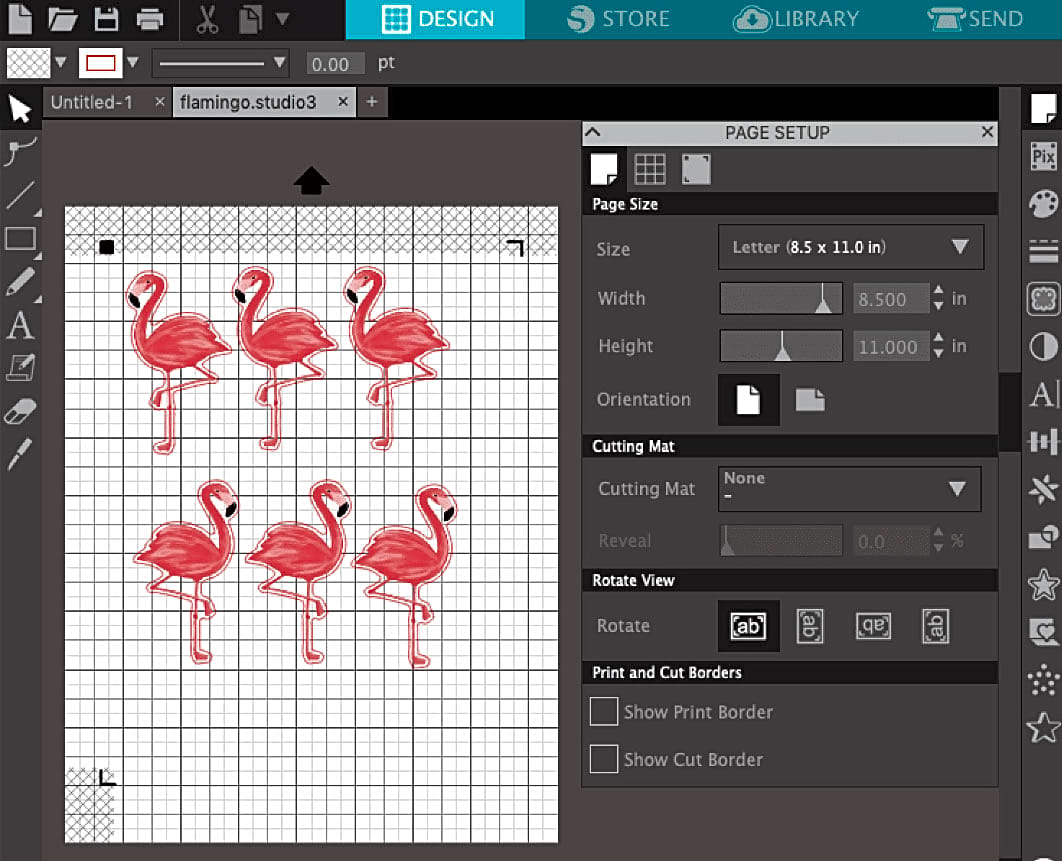
Task: Open the dropdown arrow beside the paste icon
Action: 283,18
